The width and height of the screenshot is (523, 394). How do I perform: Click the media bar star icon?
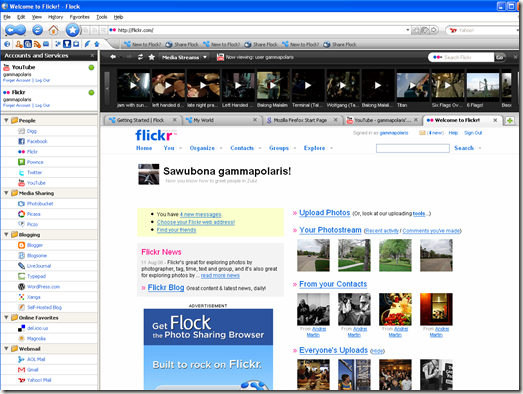coord(151,57)
